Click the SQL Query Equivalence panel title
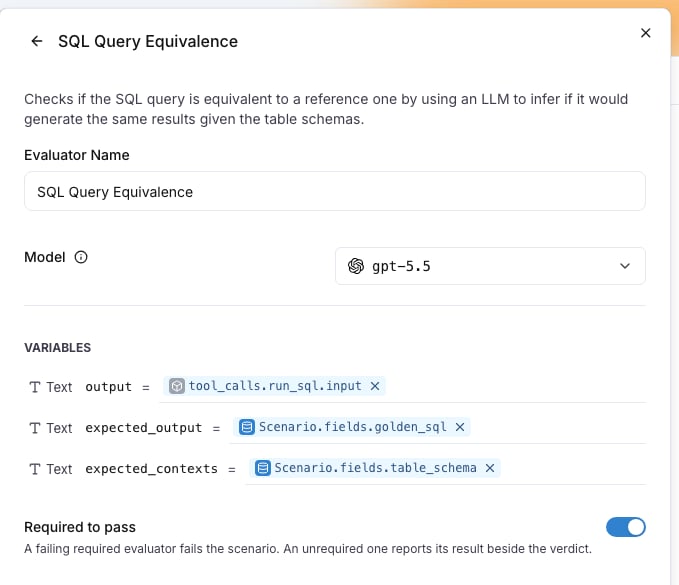Viewport: 679px width, 585px height. pyautogui.click(x=148, y=42)
